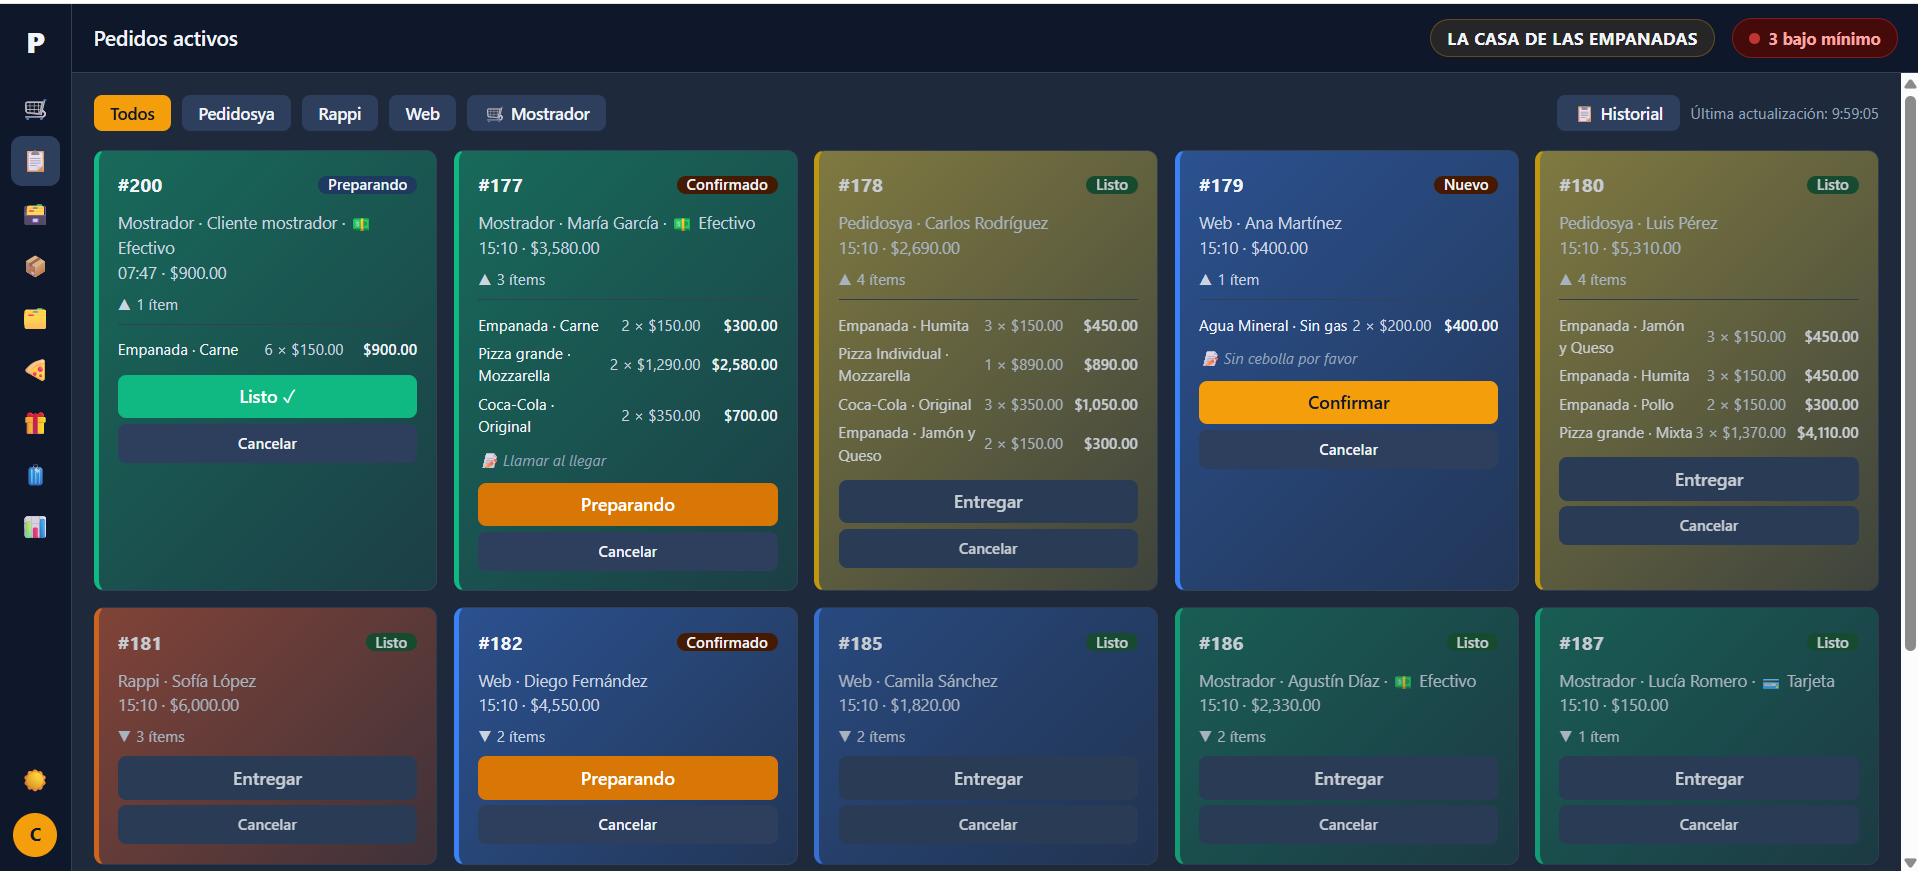Filter orders by the Rappi tab
Screen dimensions: 1918x871
click(x=339, y=114)
